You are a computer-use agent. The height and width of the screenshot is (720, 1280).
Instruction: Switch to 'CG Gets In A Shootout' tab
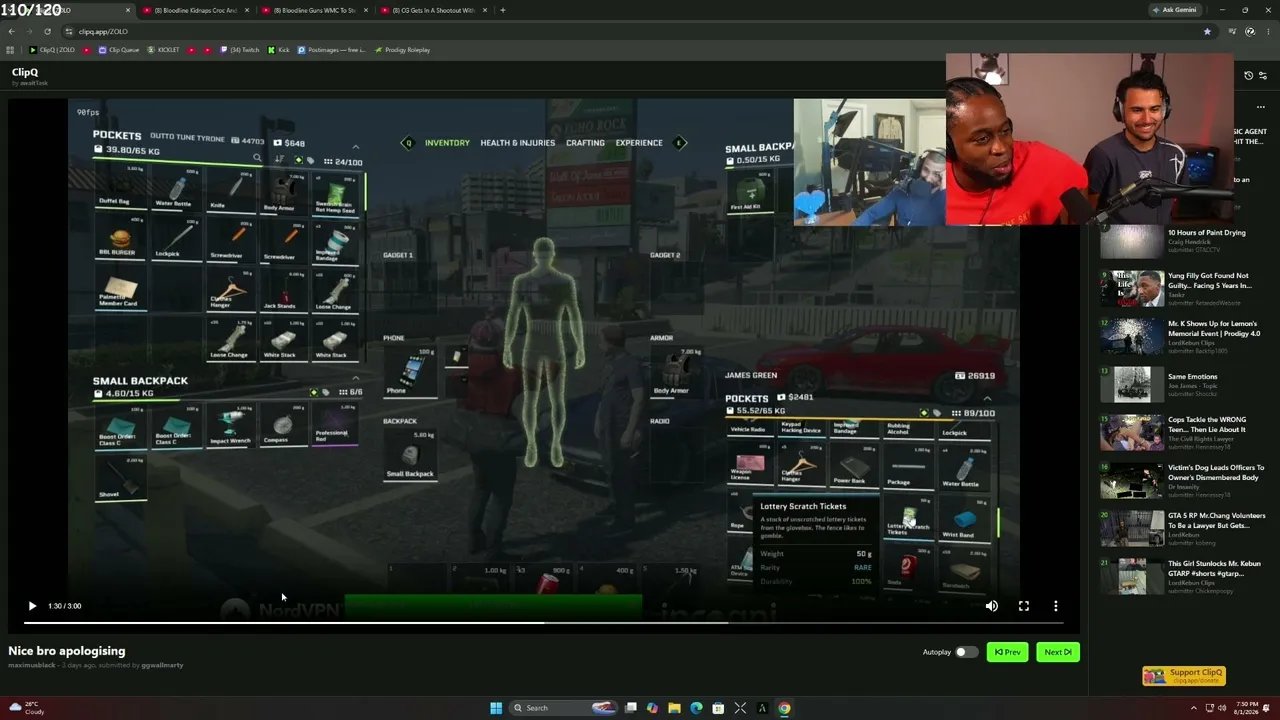[x=433, y=10]
